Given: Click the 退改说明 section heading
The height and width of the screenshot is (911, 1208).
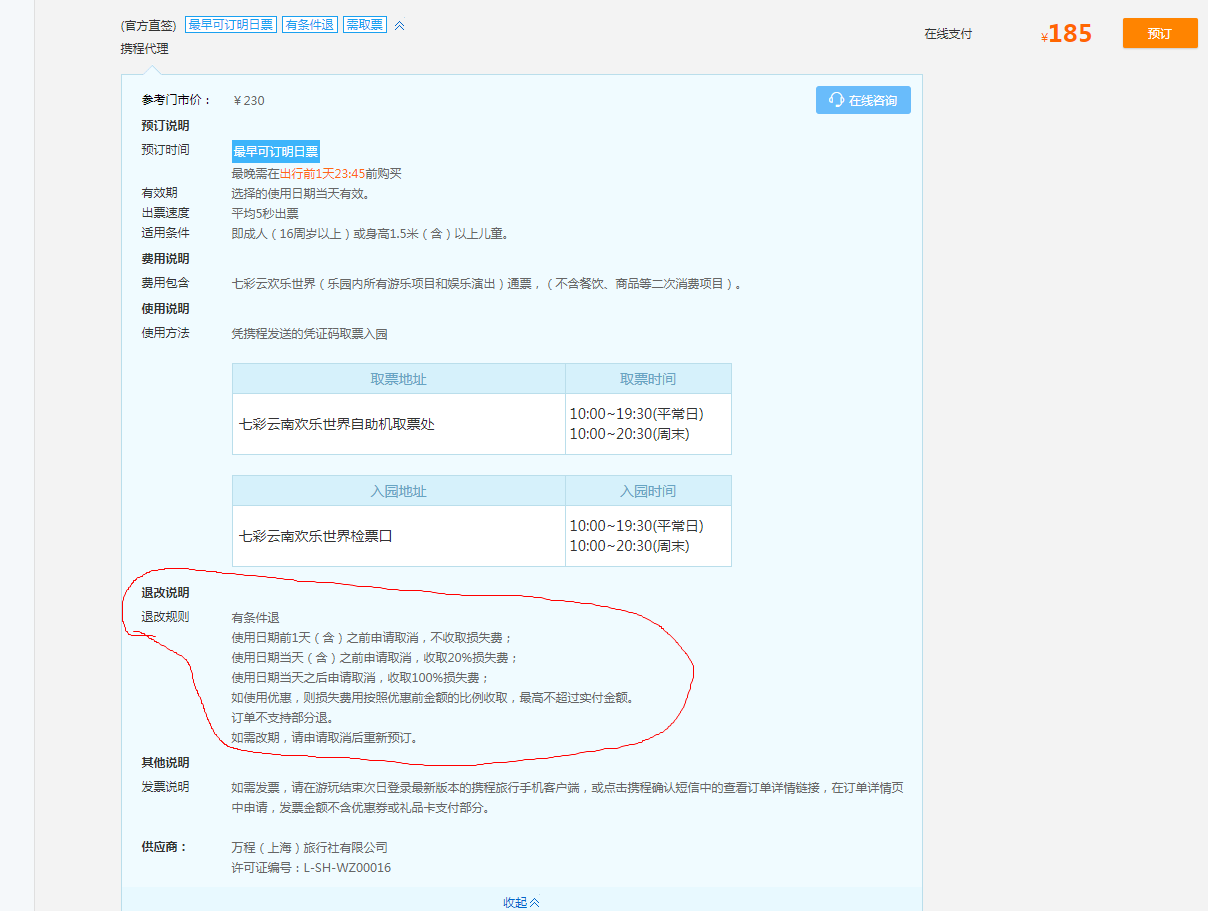Looking at the screenshot, I should click(165, 593).
